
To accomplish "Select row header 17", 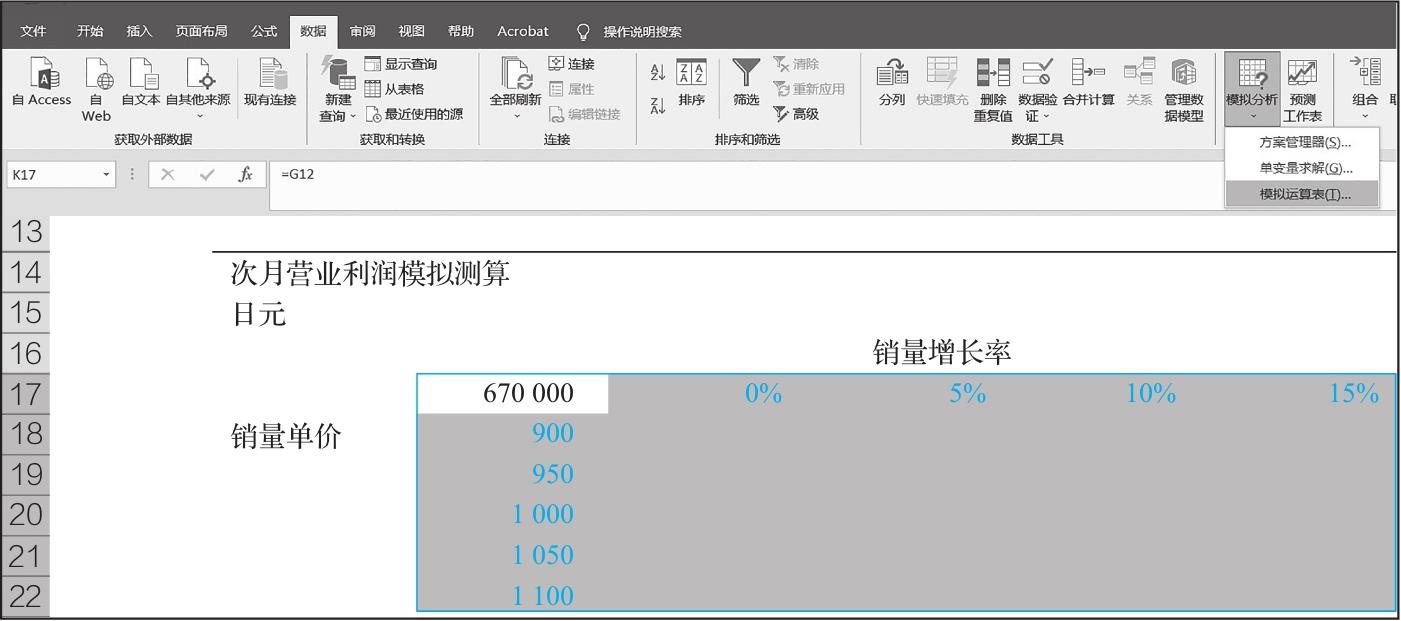I will tap(25, 394).
